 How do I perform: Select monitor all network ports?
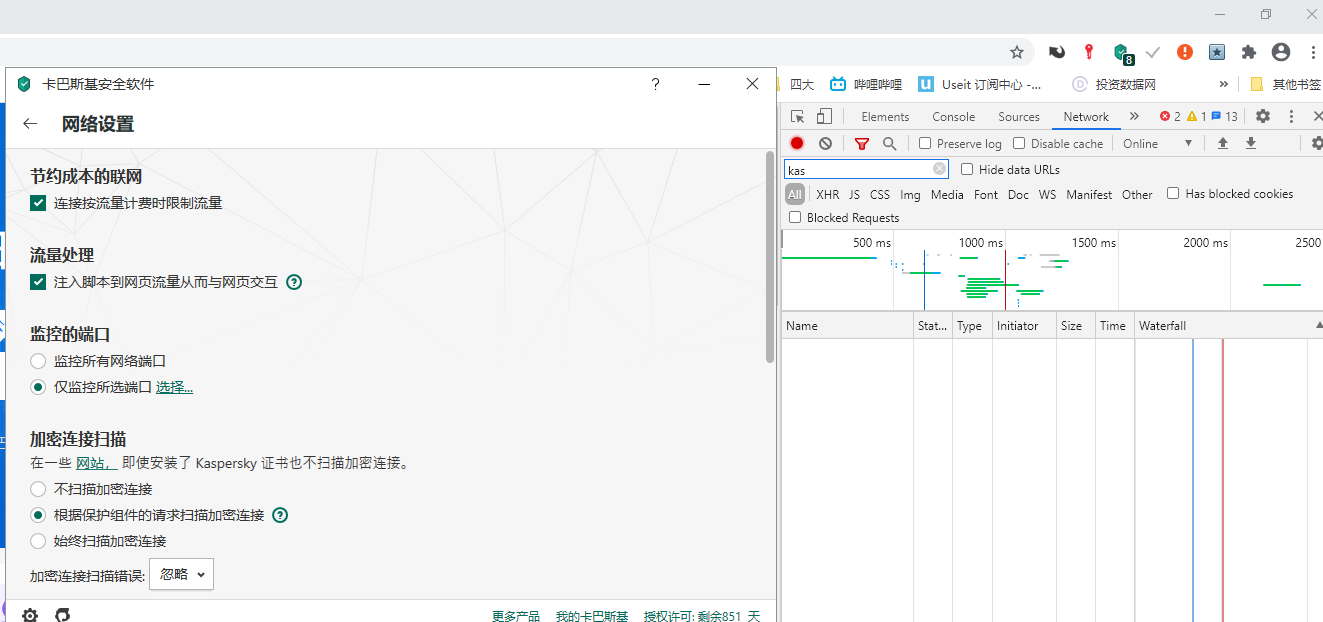pos(38,361)
